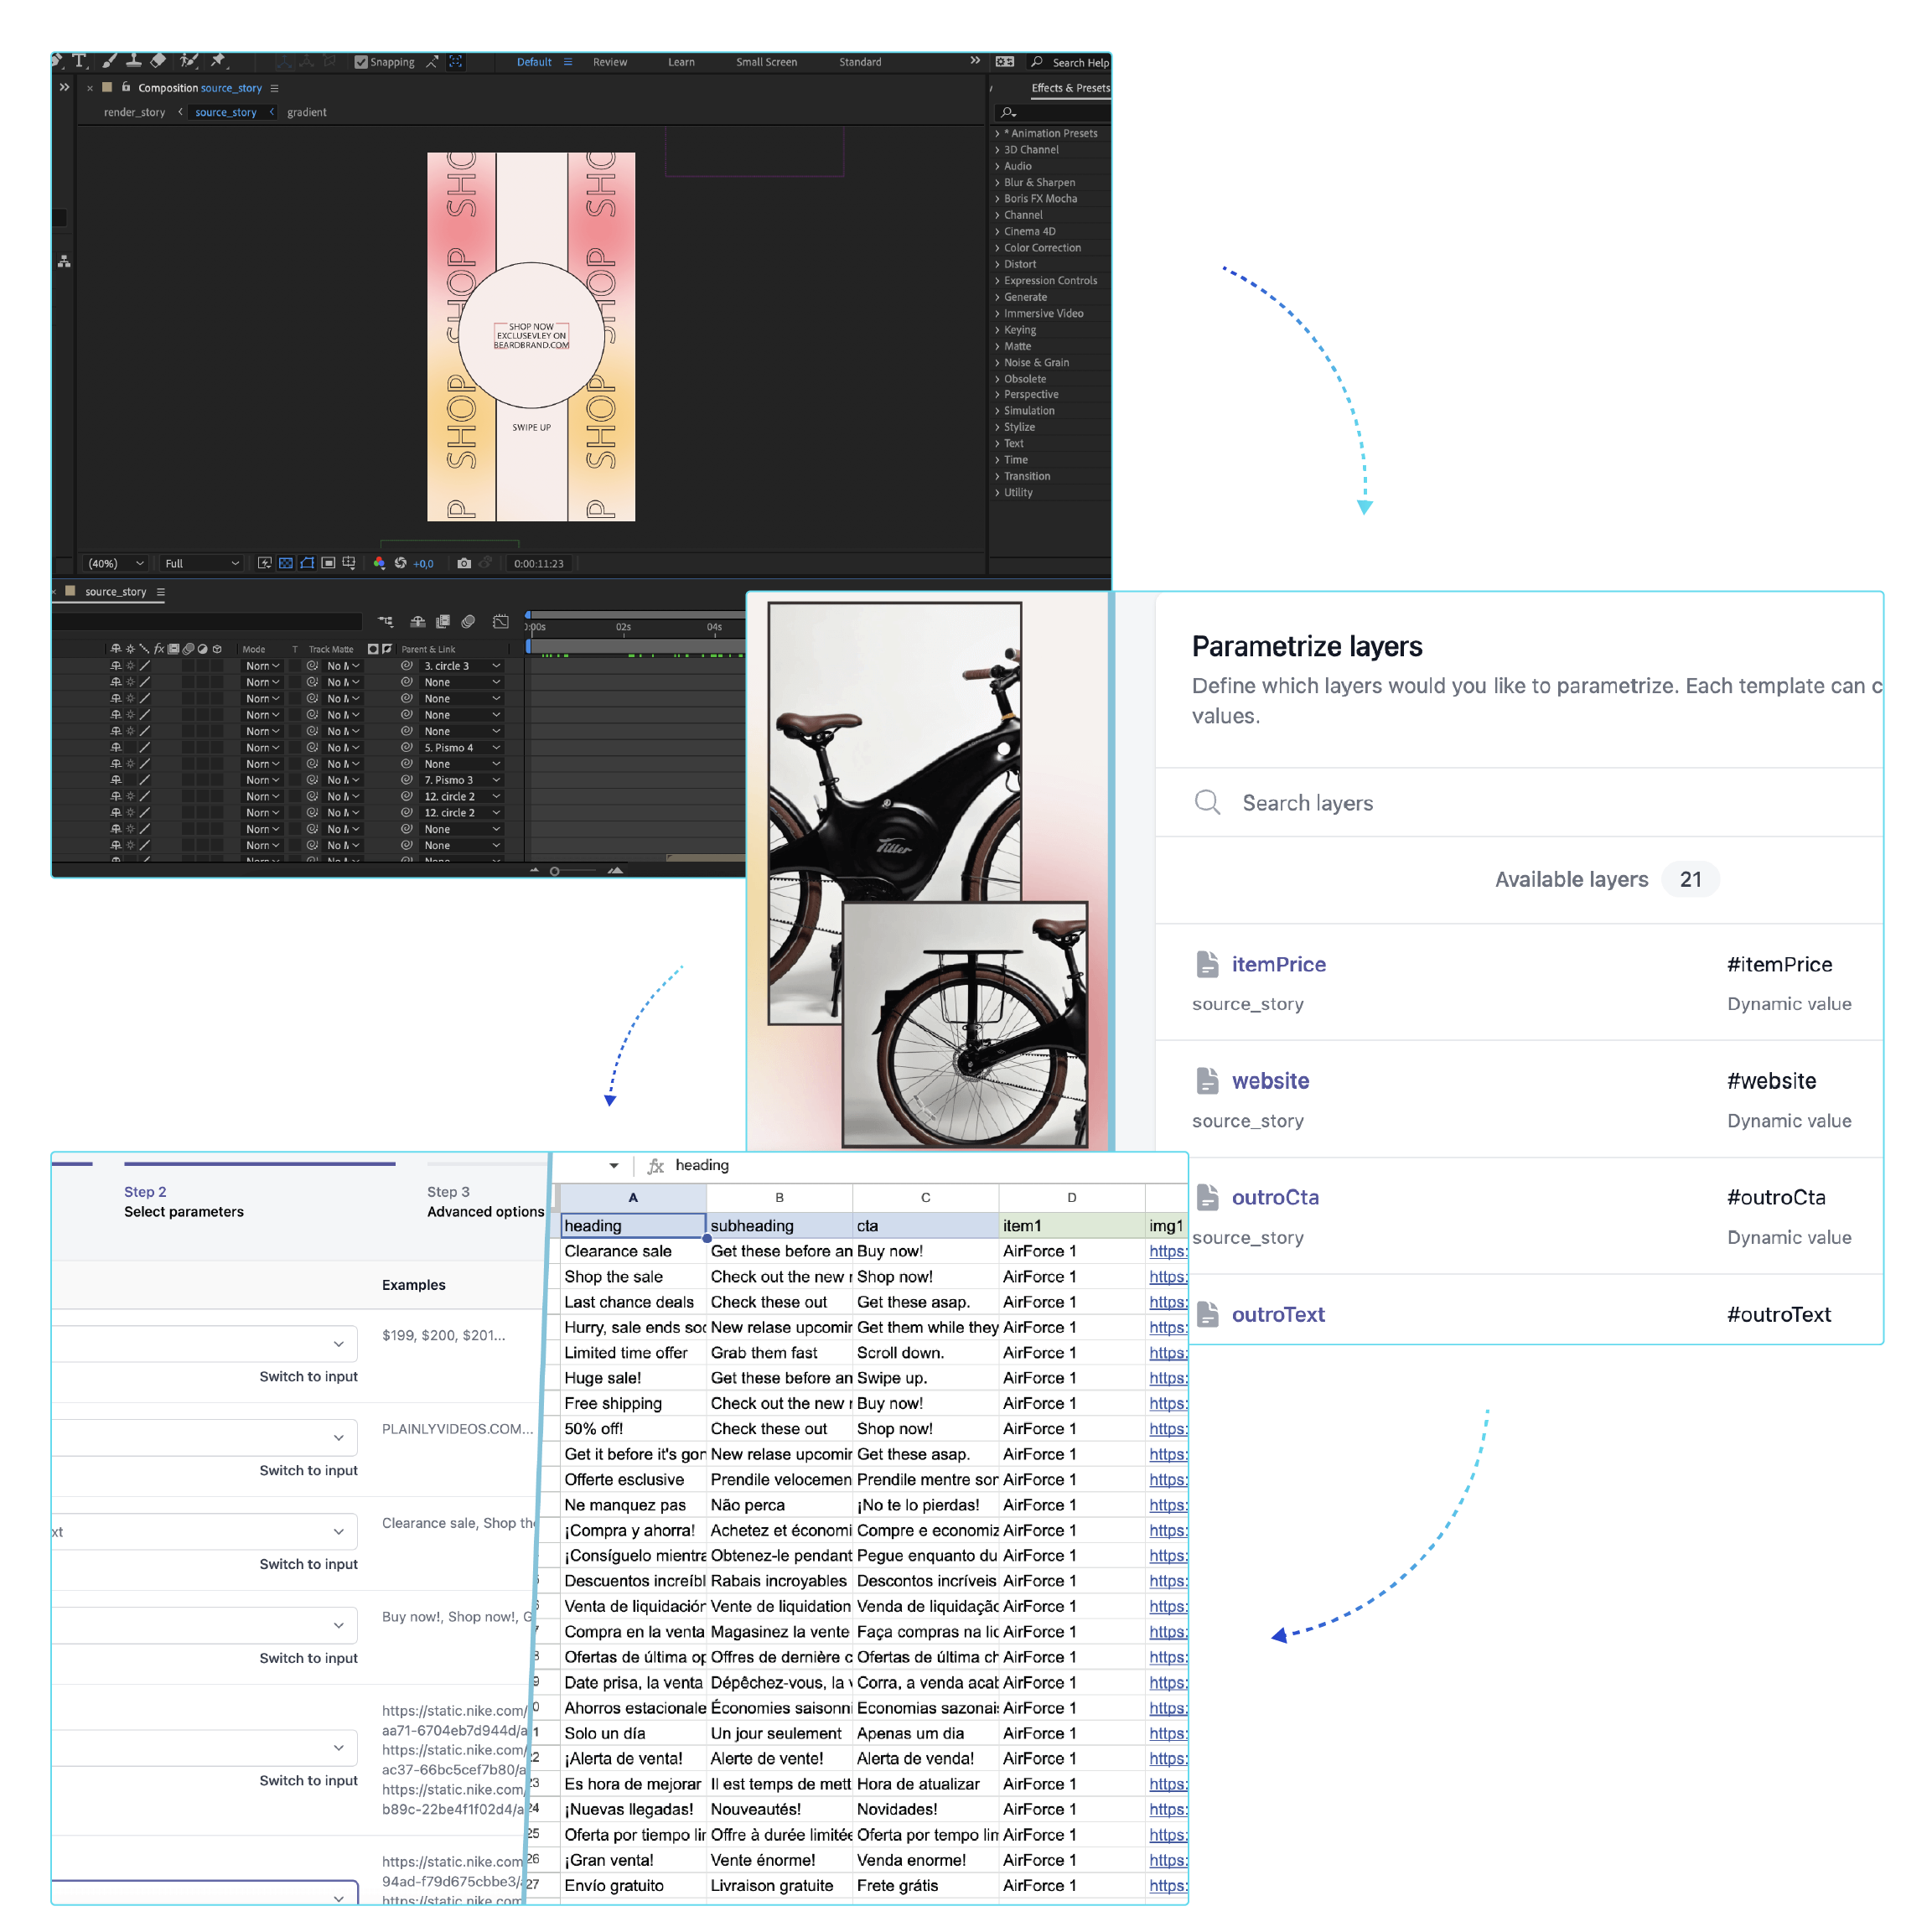This screenshot has width=1932, height=1932.
Task: Click the itemPrice layer link
Action: 1278,964
